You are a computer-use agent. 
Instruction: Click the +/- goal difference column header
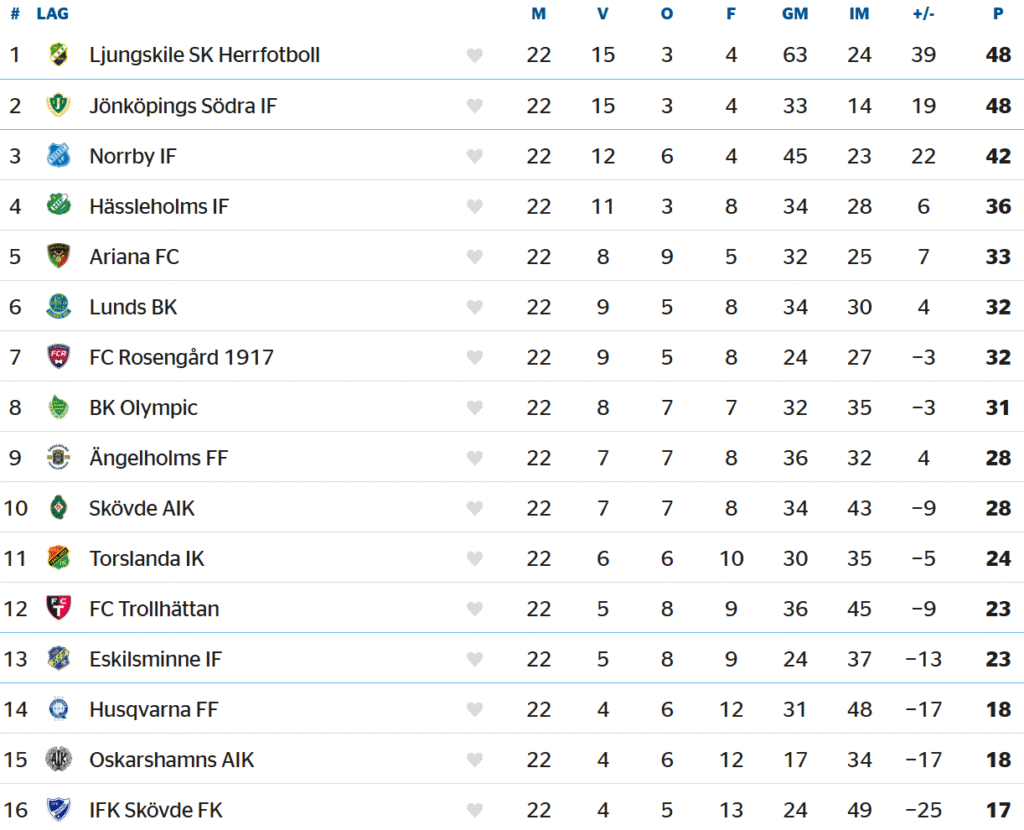pyautogui.click(x=923, y=14)
